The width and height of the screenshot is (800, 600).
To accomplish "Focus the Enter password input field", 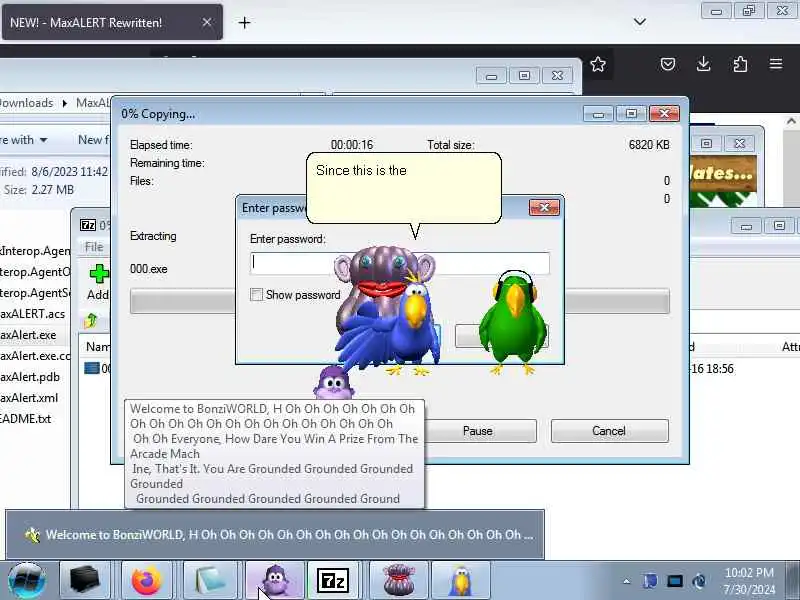I will coord(400,263).
